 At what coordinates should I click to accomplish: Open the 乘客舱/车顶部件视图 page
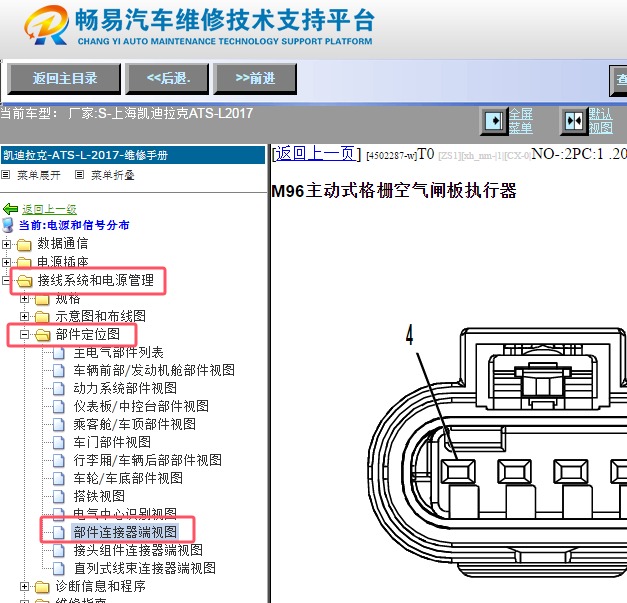tap(134, 424)
